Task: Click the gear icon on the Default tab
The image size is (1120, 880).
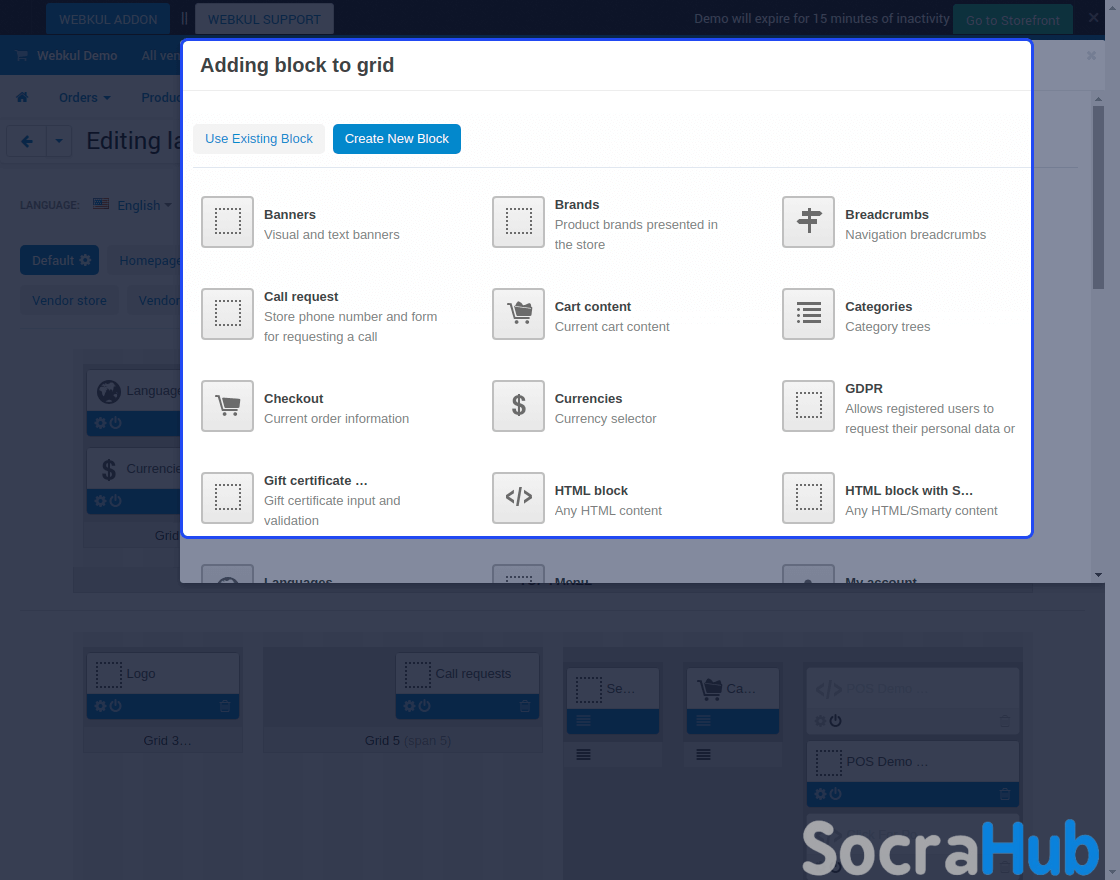Action: (x=85, y=260)
